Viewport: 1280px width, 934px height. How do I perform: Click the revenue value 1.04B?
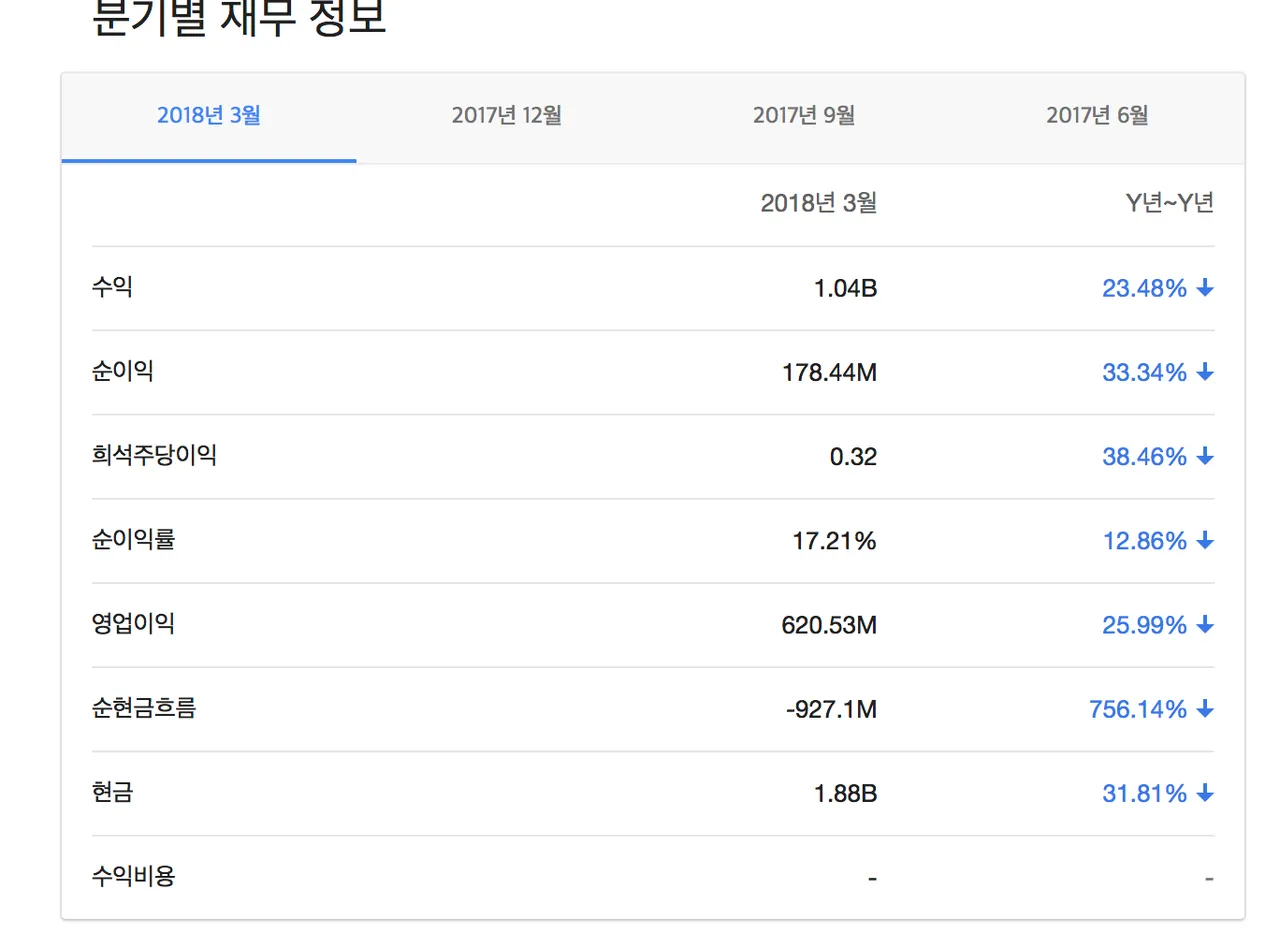846,289
